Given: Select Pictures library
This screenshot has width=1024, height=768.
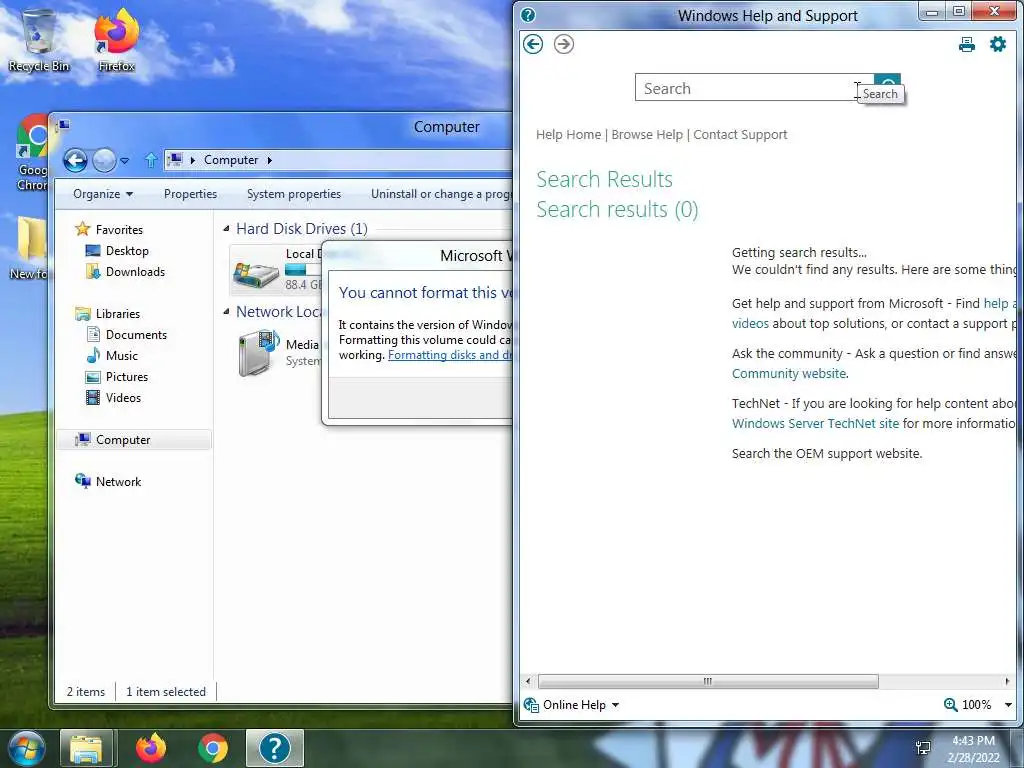Looking at the screenshot, I should point(127,377).
